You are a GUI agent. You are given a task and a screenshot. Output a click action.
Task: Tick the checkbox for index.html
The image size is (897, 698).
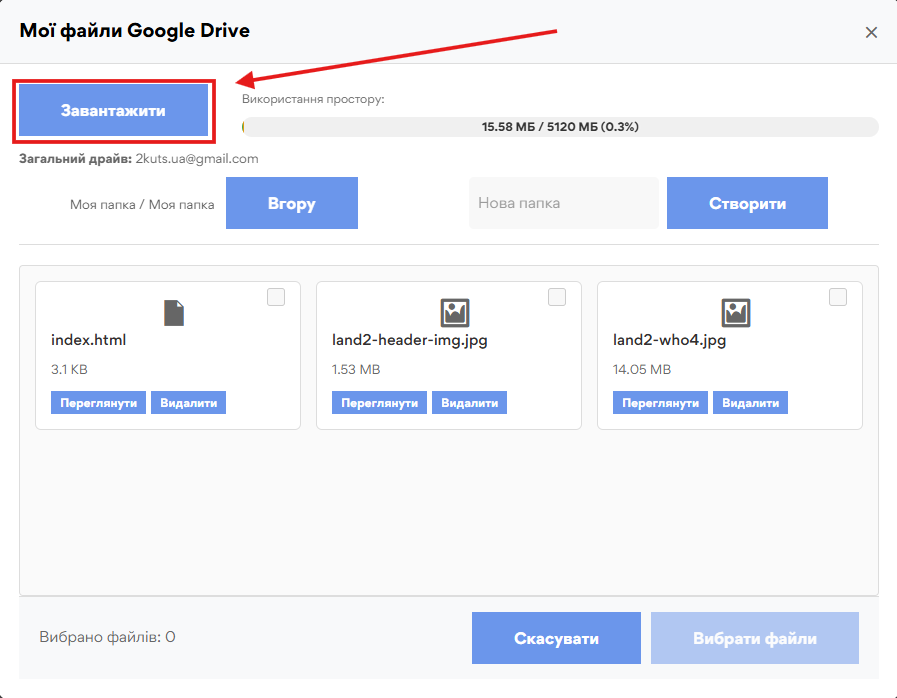coord(276,297)
